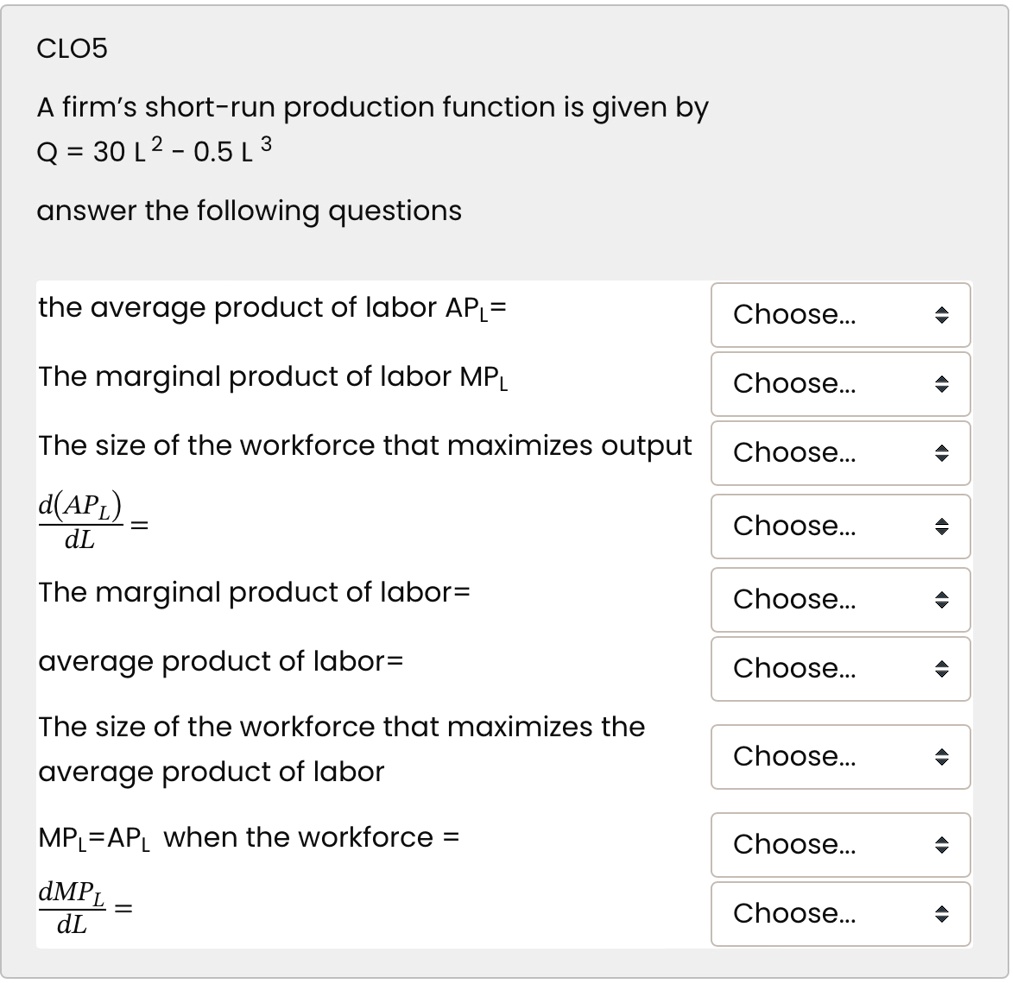Click the arrow icon for marginal product of labor=
This screenshot has width=1013, height=983.
941,600
